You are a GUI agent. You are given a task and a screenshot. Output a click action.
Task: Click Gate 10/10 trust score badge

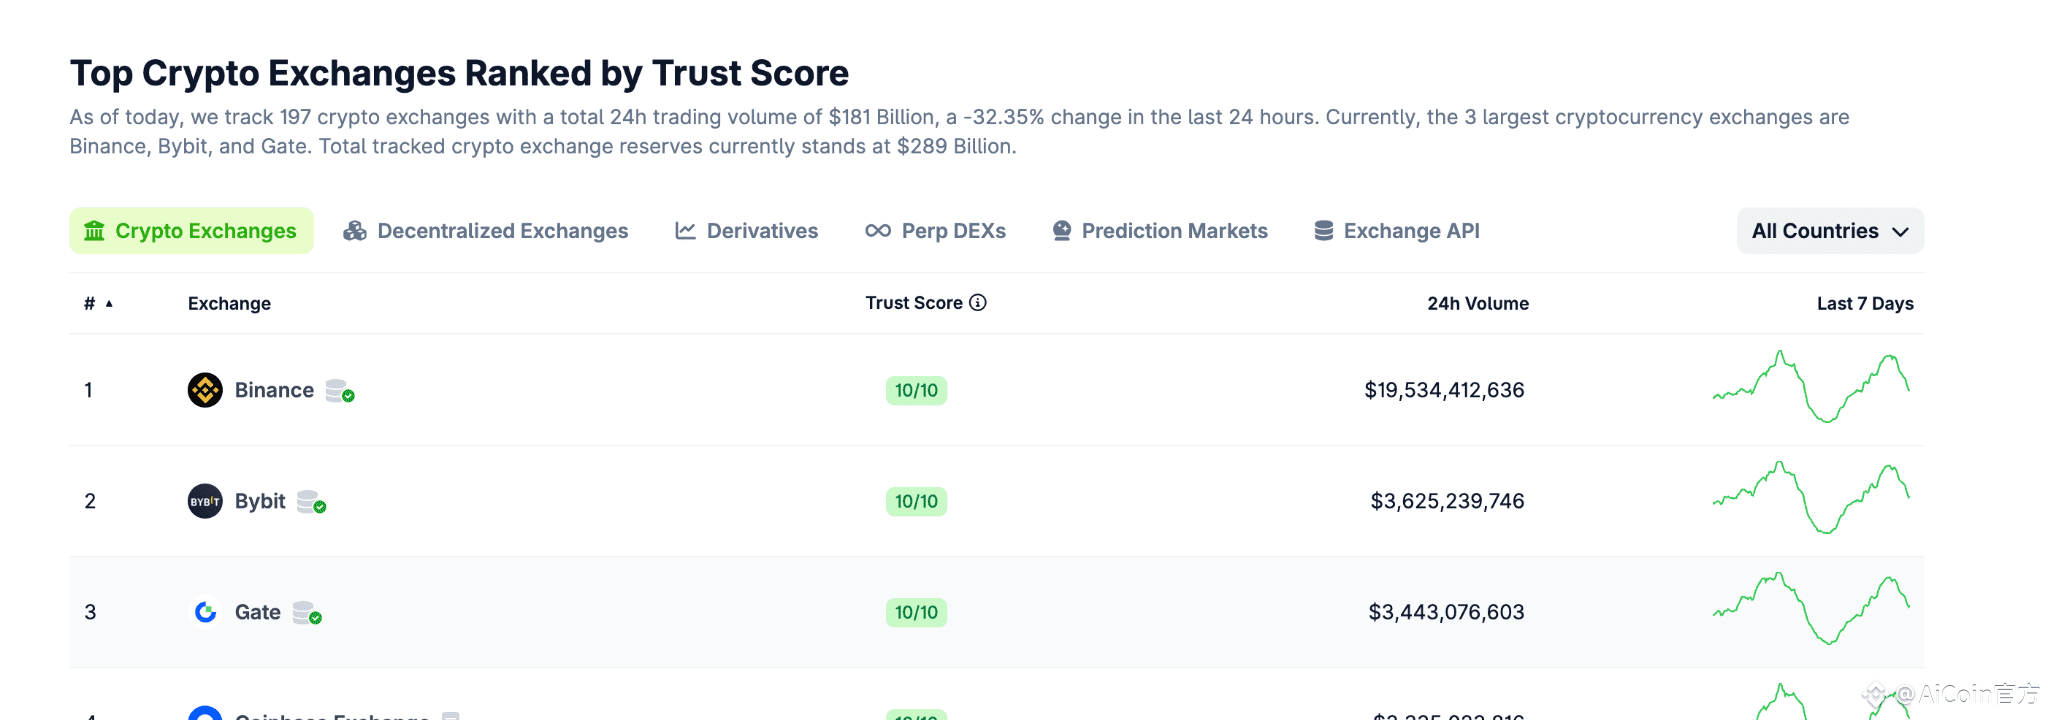point(916,612)
